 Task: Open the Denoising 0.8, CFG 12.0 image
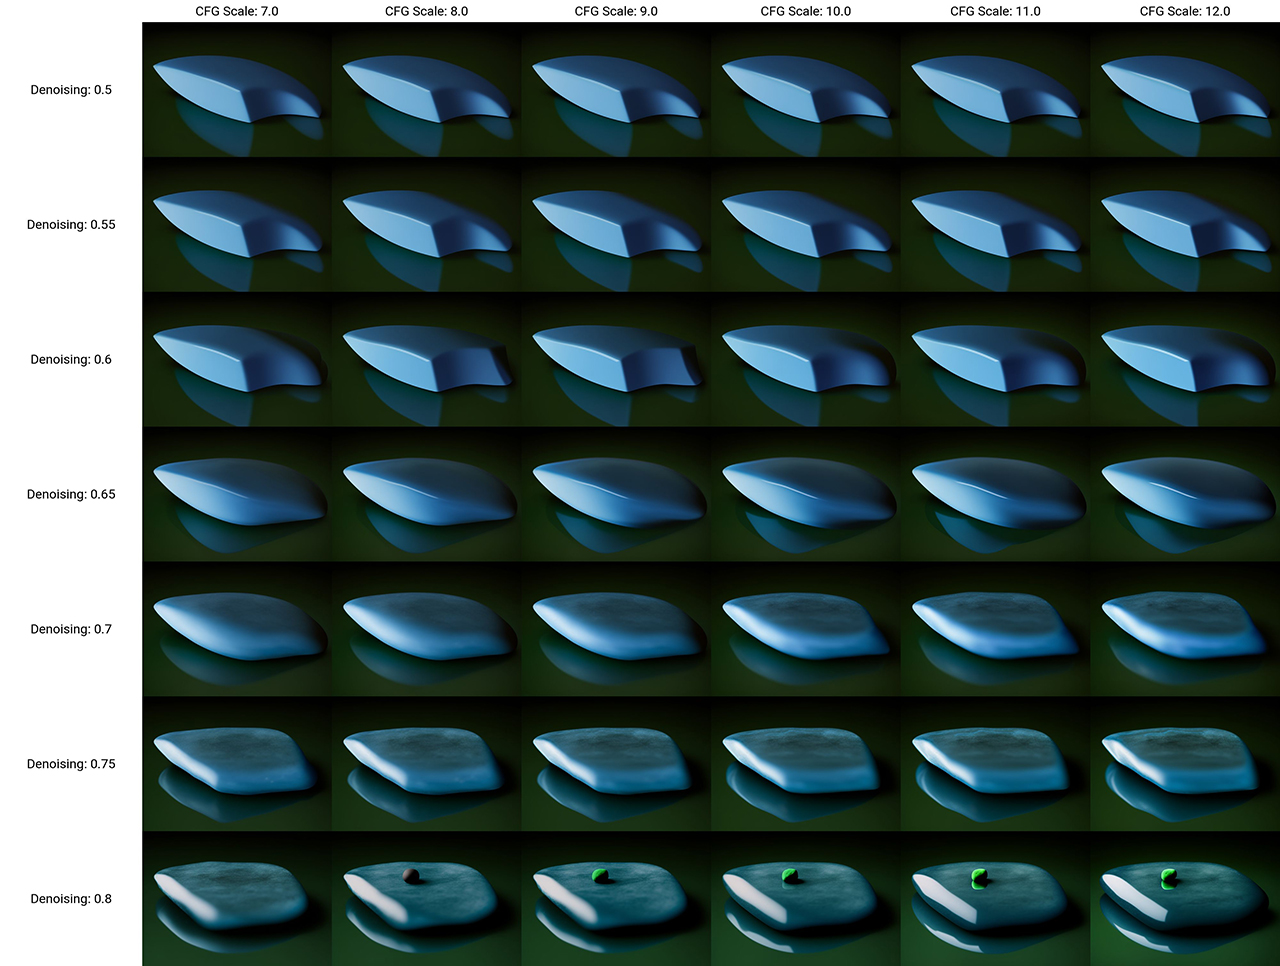point(1185,898)
